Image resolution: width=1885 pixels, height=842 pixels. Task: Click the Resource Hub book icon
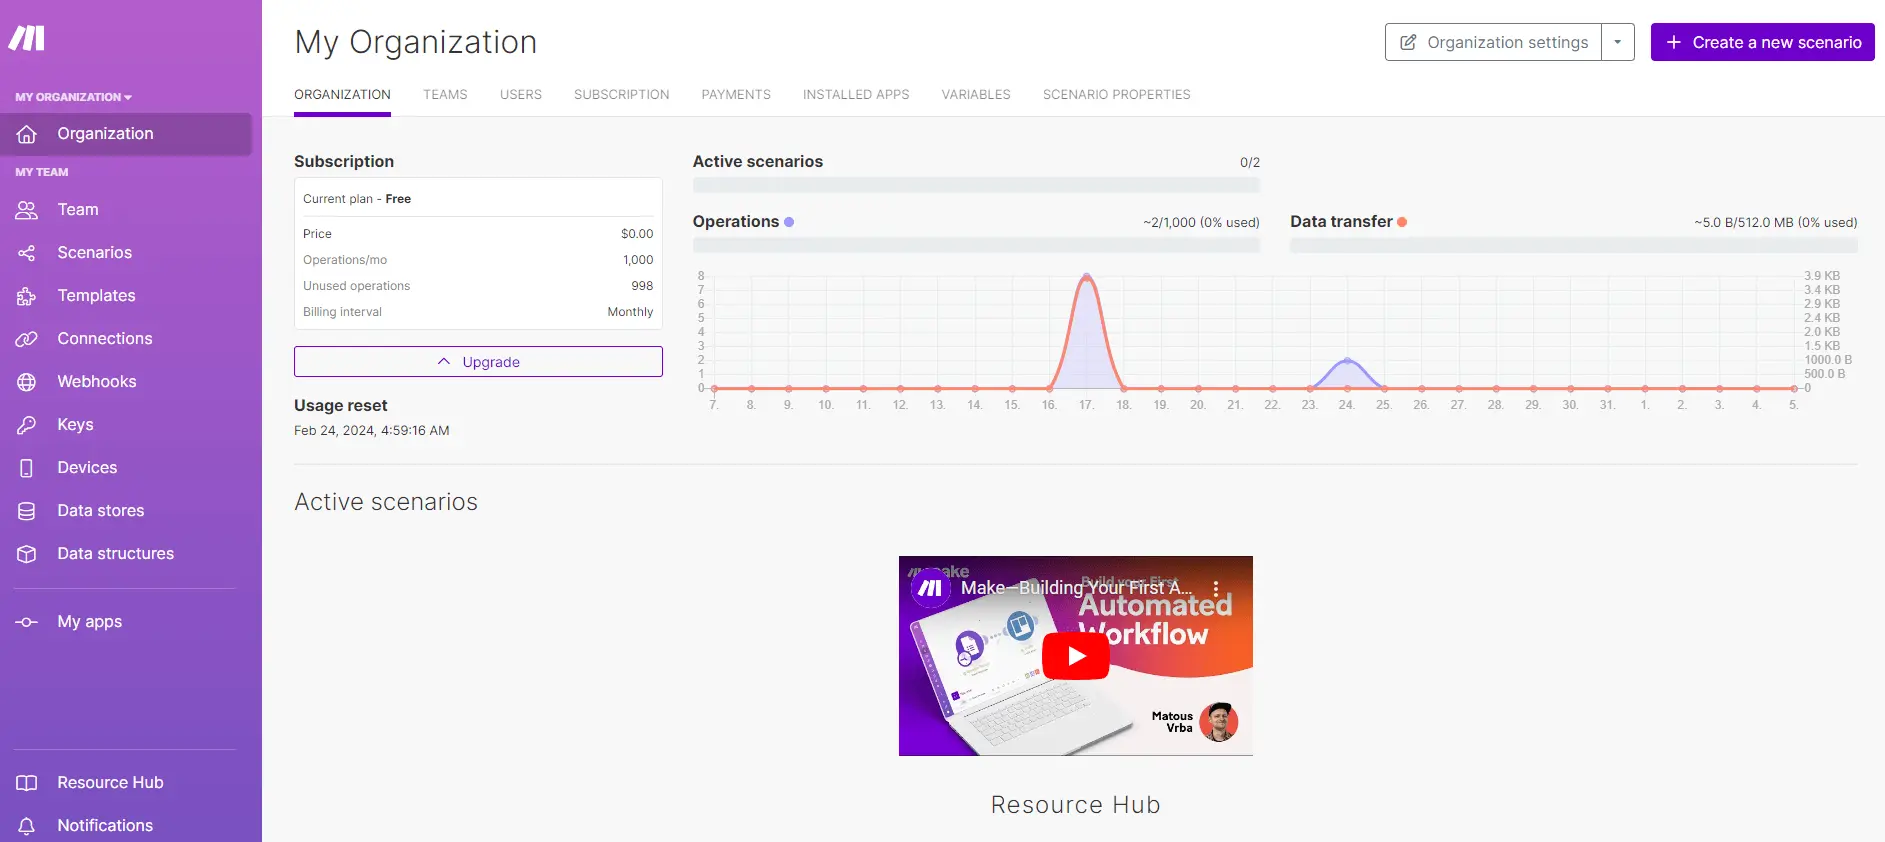[27, 783]
